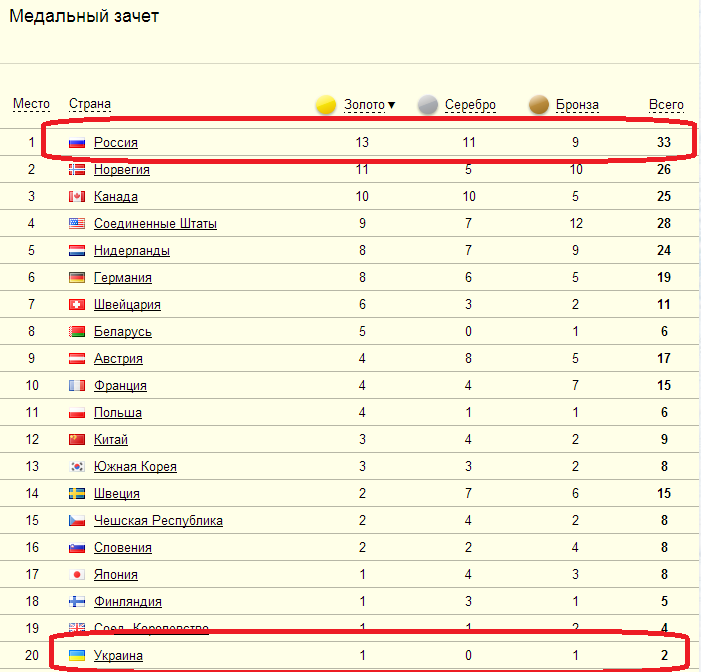This screenshot has width=701, height=672.
Task: Click the bronze medal icon in header
Action: [x=539, y=105]
